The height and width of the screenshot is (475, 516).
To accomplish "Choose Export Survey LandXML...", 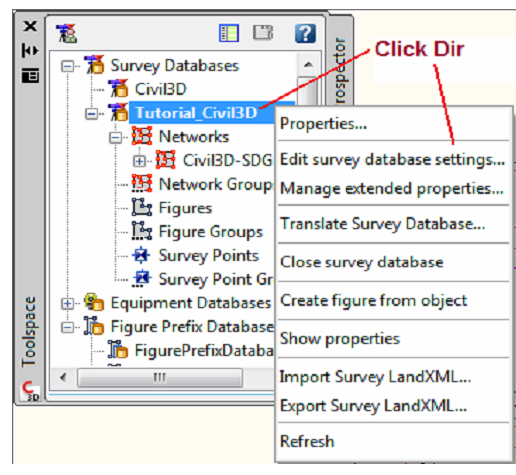I will click(x=393, y=406).
